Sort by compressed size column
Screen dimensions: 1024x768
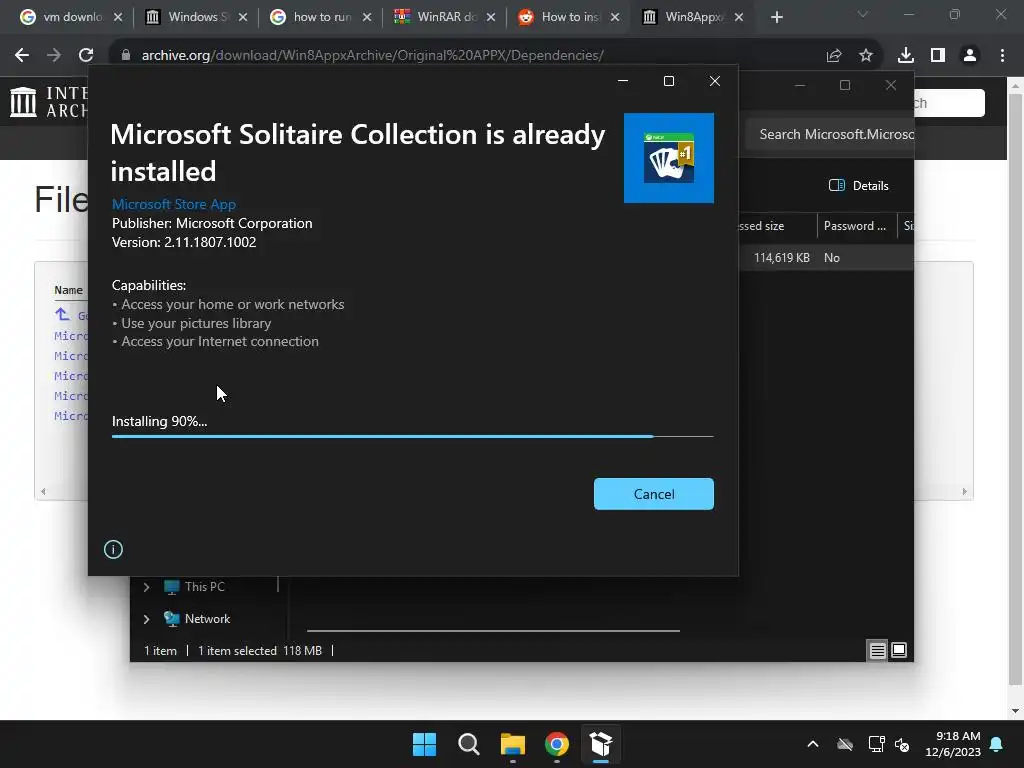point(777,226)
